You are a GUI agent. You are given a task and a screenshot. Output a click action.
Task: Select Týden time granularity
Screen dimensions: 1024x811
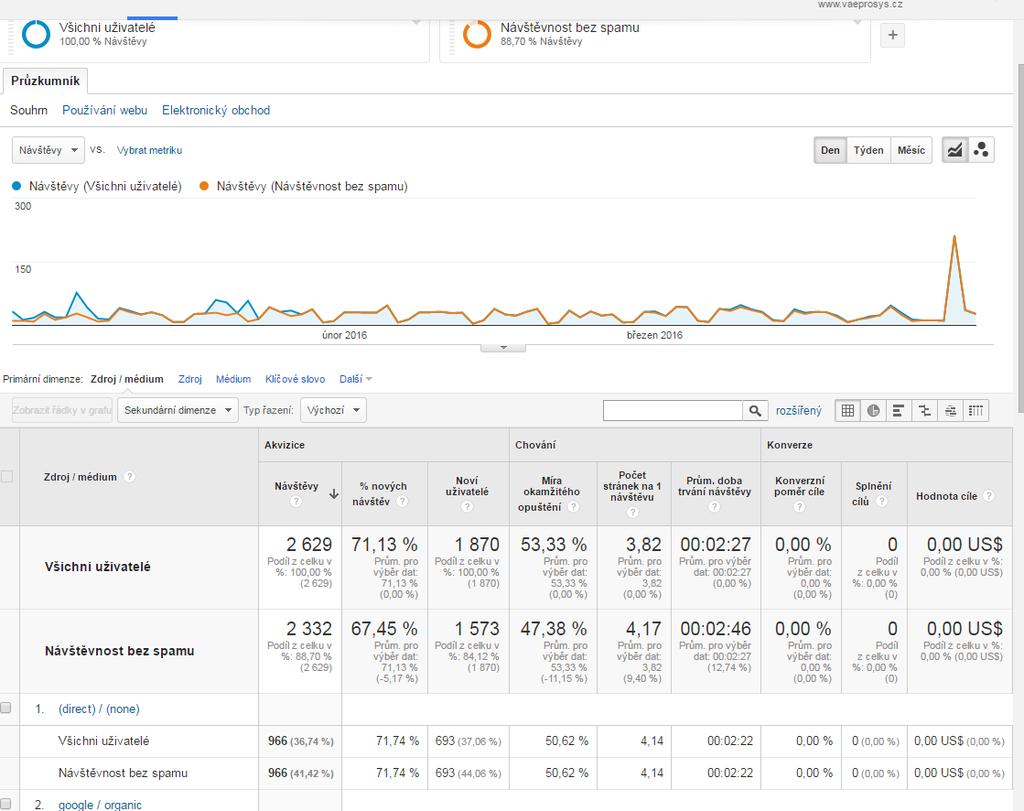click(x=868, y=150)
